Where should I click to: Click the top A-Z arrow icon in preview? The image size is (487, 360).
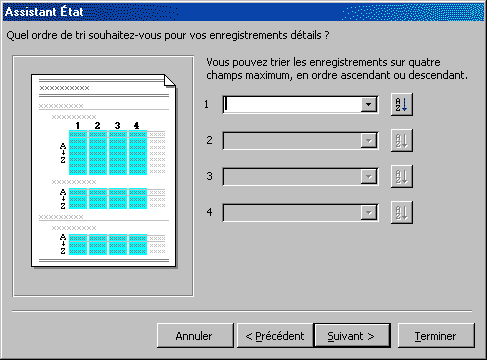click(63, 153)
